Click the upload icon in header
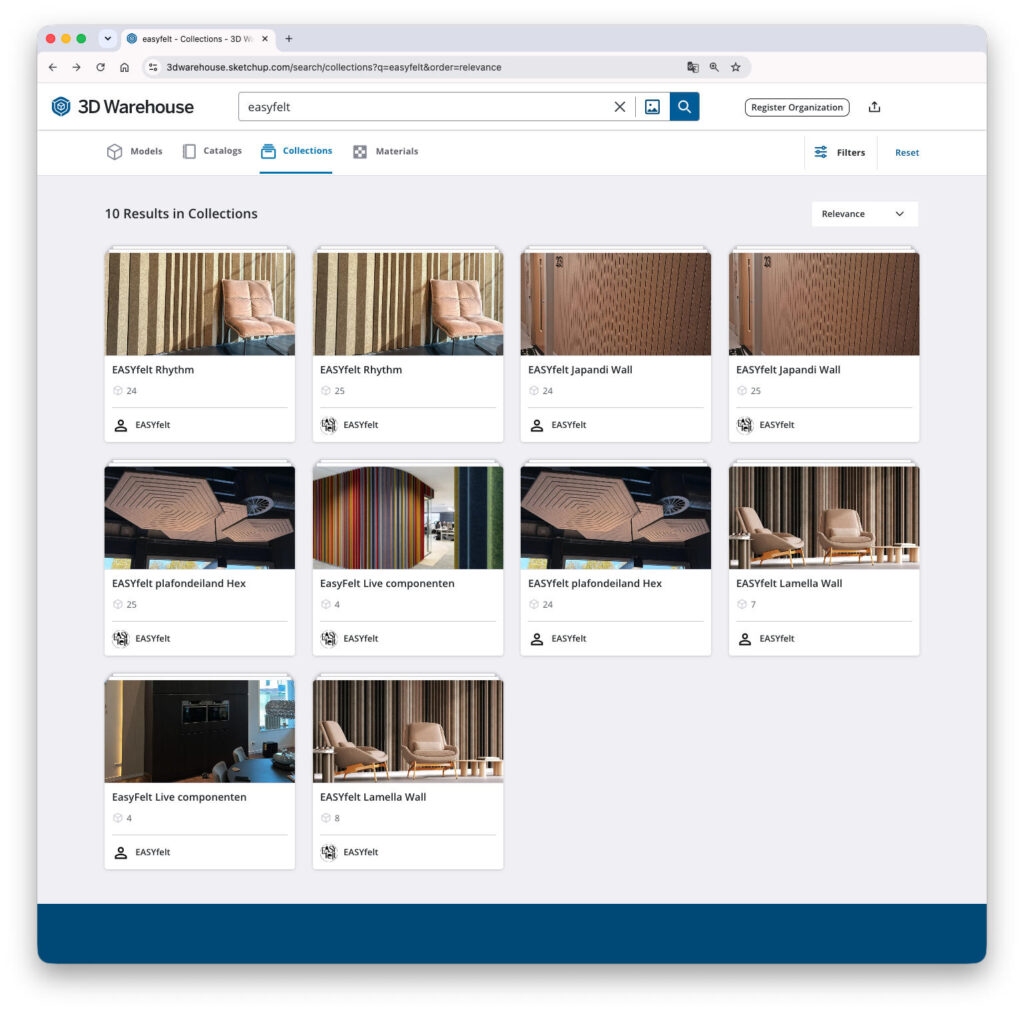1024x1013 pixels. [x=874, y=107]
